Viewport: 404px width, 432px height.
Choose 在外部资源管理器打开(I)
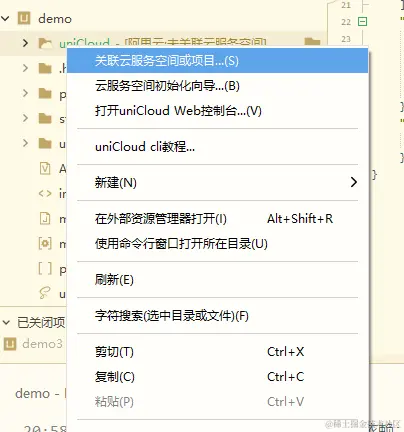(218, 219)
